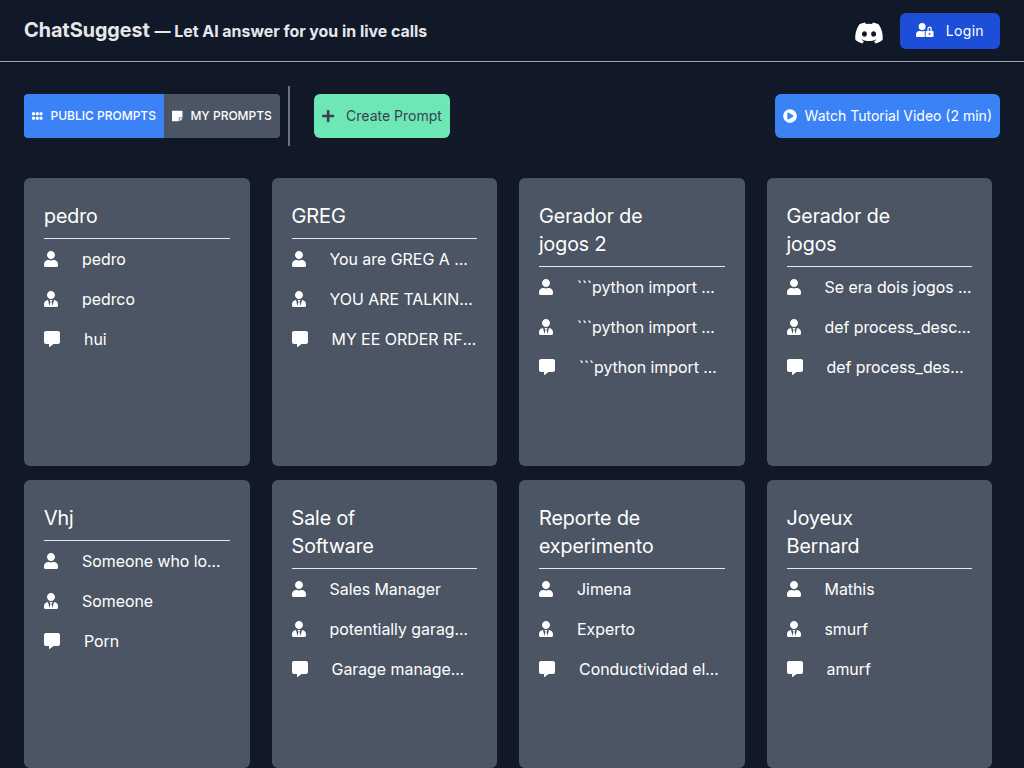Viewport: 1024px width, 768px height.
Task: Switch to the Public Prompts tab
Action: coord(94,116)
